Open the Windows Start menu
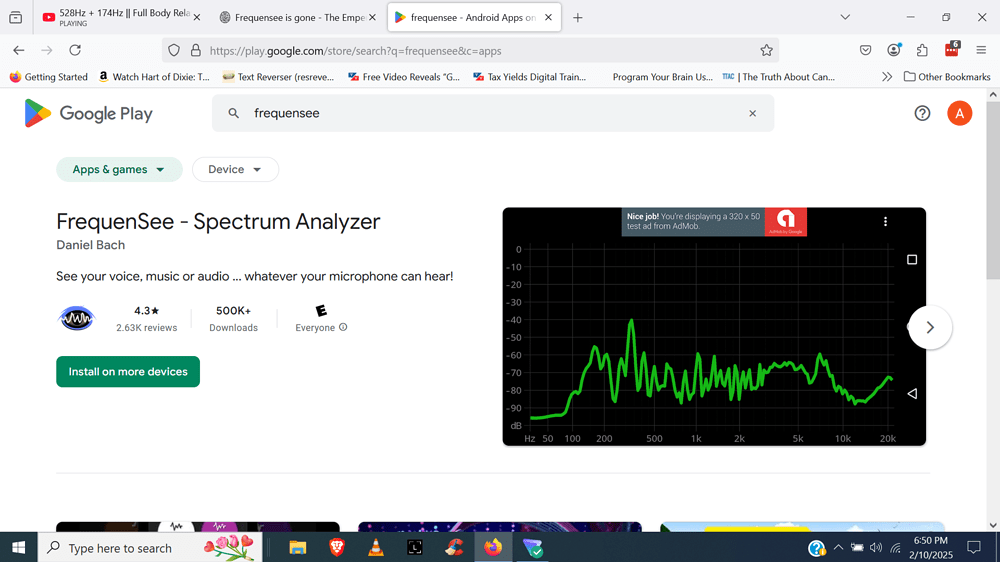Image resolution: width=1000 pixels, height=562 pixels. tap(18, 547)
